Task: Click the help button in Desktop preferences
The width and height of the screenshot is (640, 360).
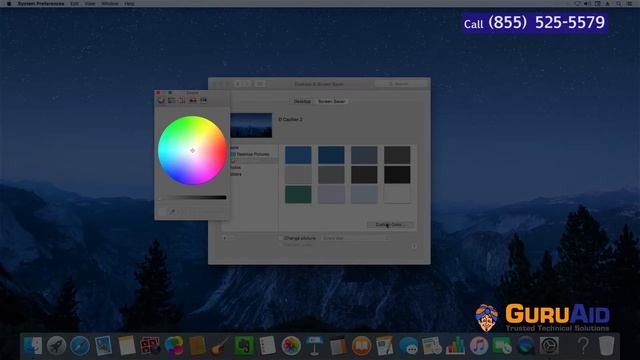Action: pos(414,246)
